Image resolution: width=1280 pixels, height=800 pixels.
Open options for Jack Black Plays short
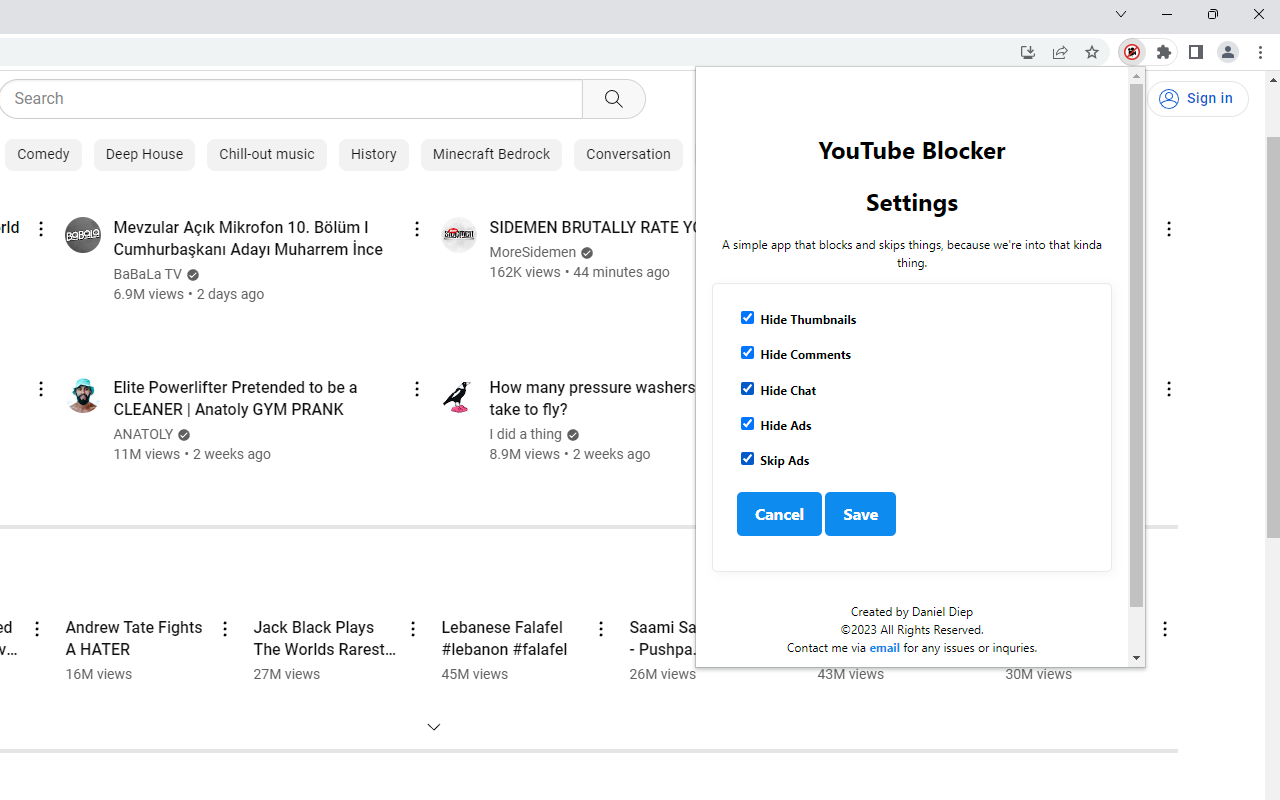coord(413,629)
